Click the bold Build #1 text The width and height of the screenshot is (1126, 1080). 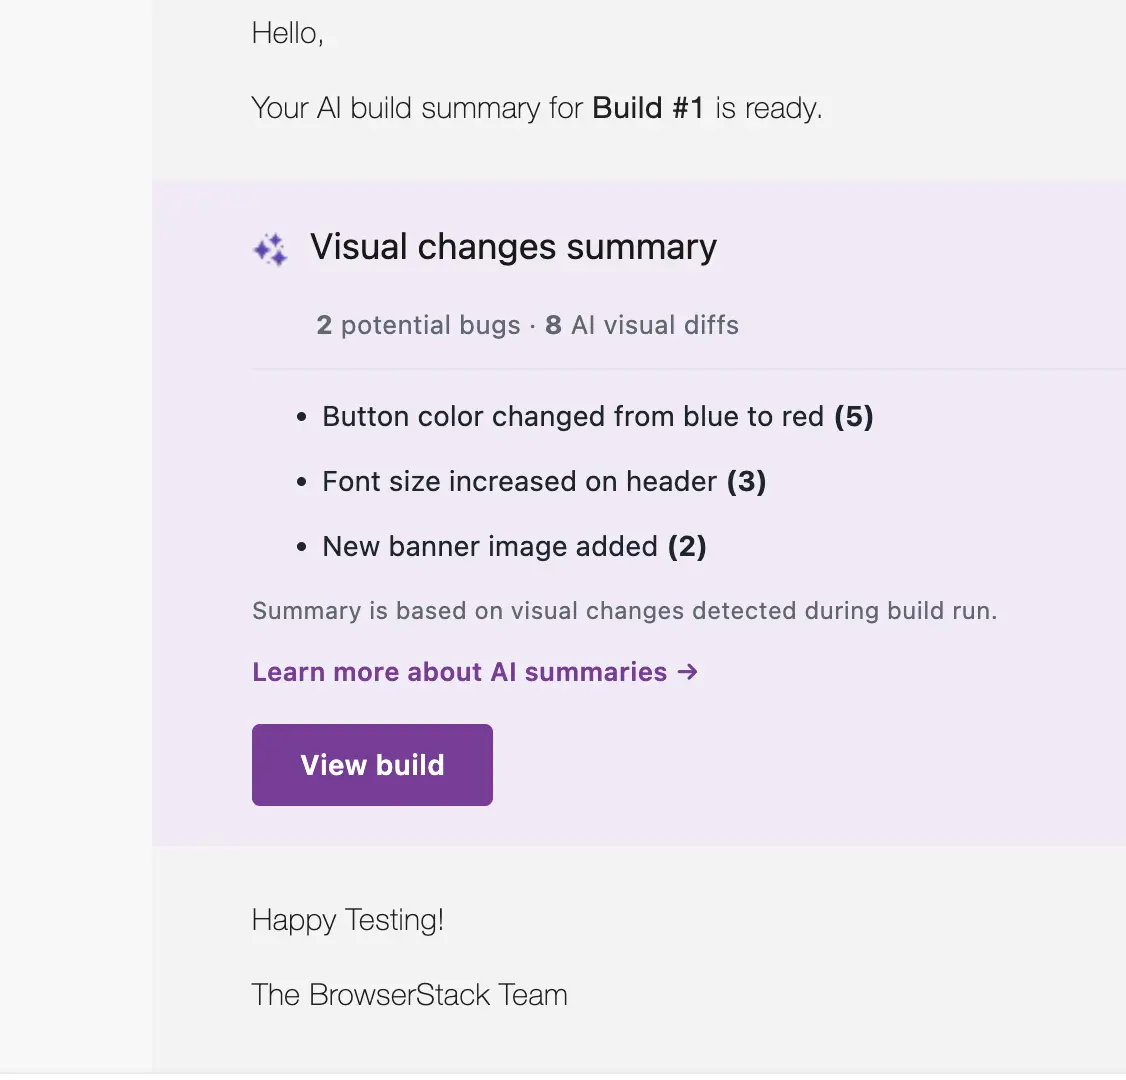[x=648, y=107]
